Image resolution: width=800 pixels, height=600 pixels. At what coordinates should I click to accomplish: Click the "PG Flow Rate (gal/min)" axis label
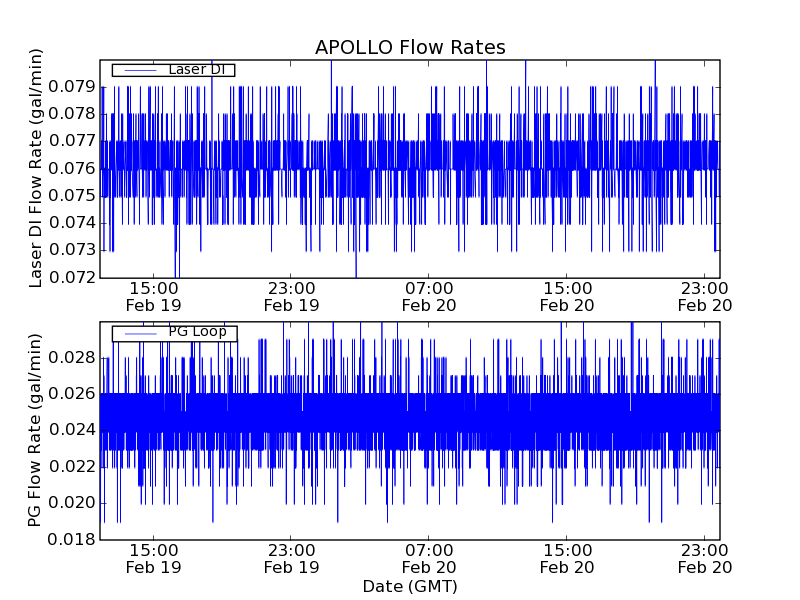[36, 431]
